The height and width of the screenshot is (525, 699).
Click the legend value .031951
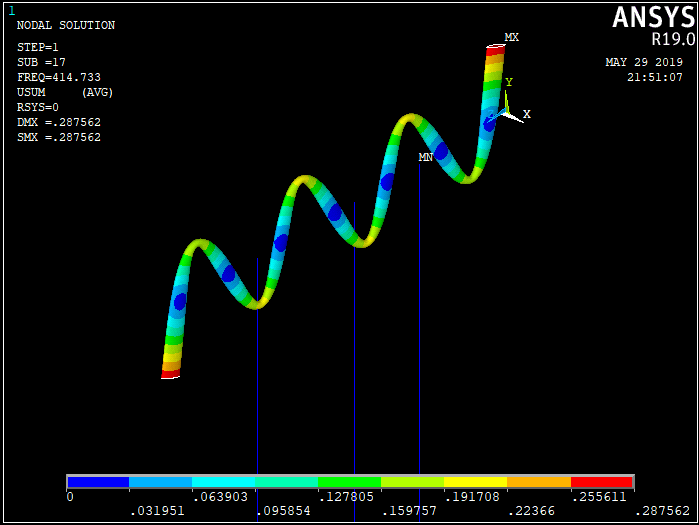click(x=157, y=511)
